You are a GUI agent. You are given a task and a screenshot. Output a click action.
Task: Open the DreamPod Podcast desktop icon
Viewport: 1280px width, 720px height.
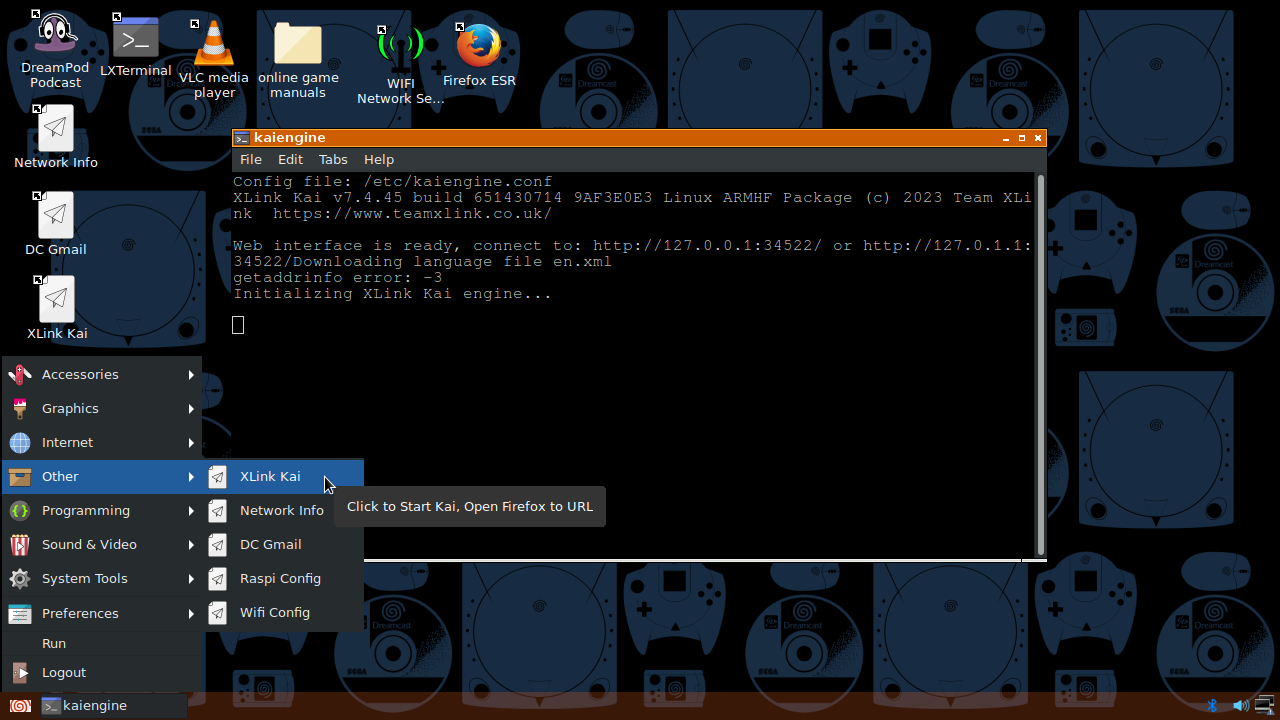click(56, 50)
